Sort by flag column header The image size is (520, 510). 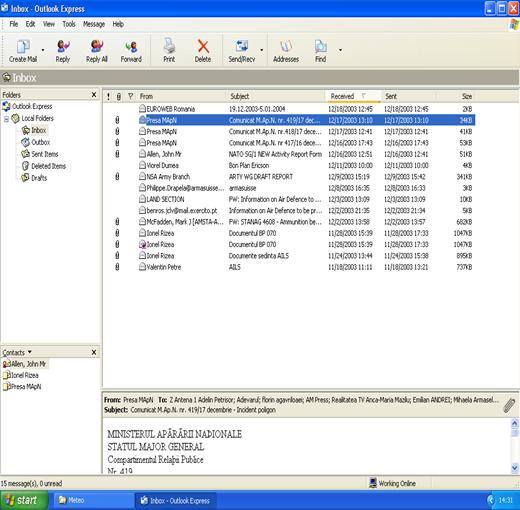[x=131, y=97]
